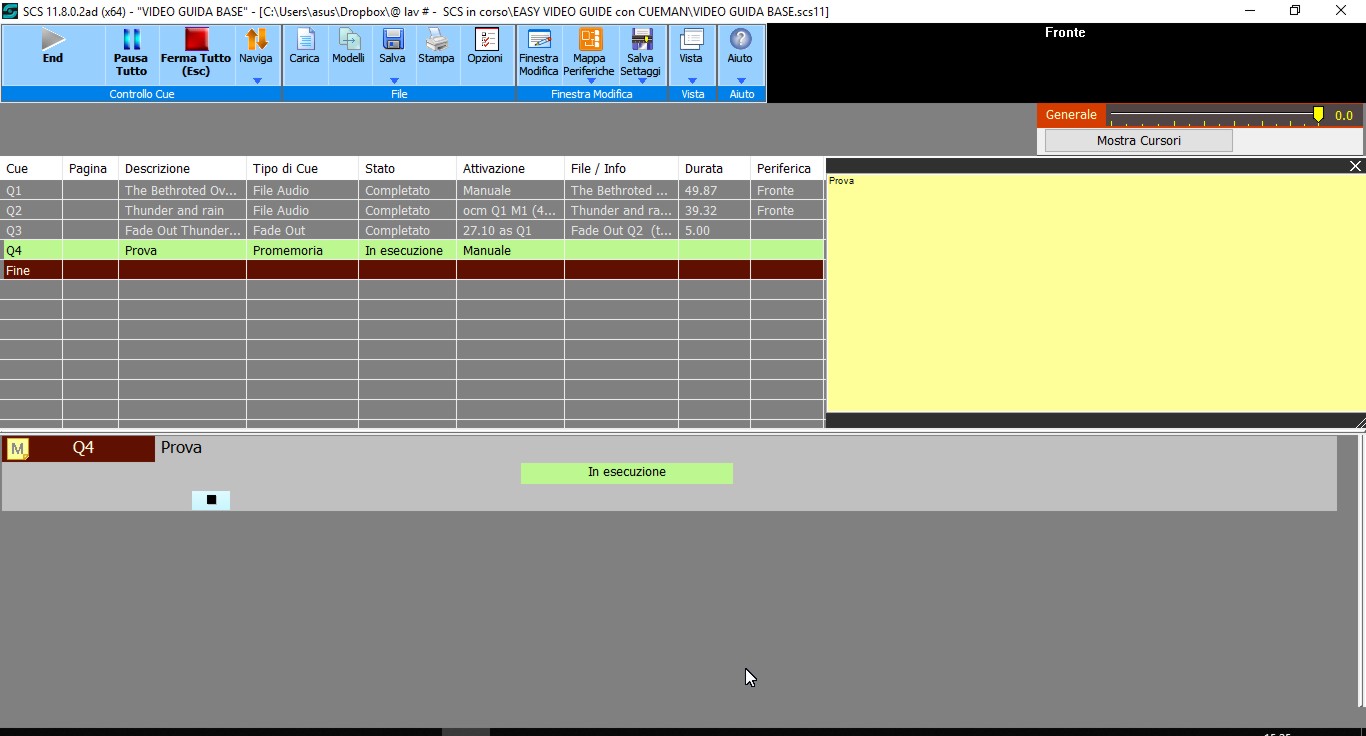Click the memo icon beside Q4
The height and width of the screenshot is (736, 1366).
point(17,449)
